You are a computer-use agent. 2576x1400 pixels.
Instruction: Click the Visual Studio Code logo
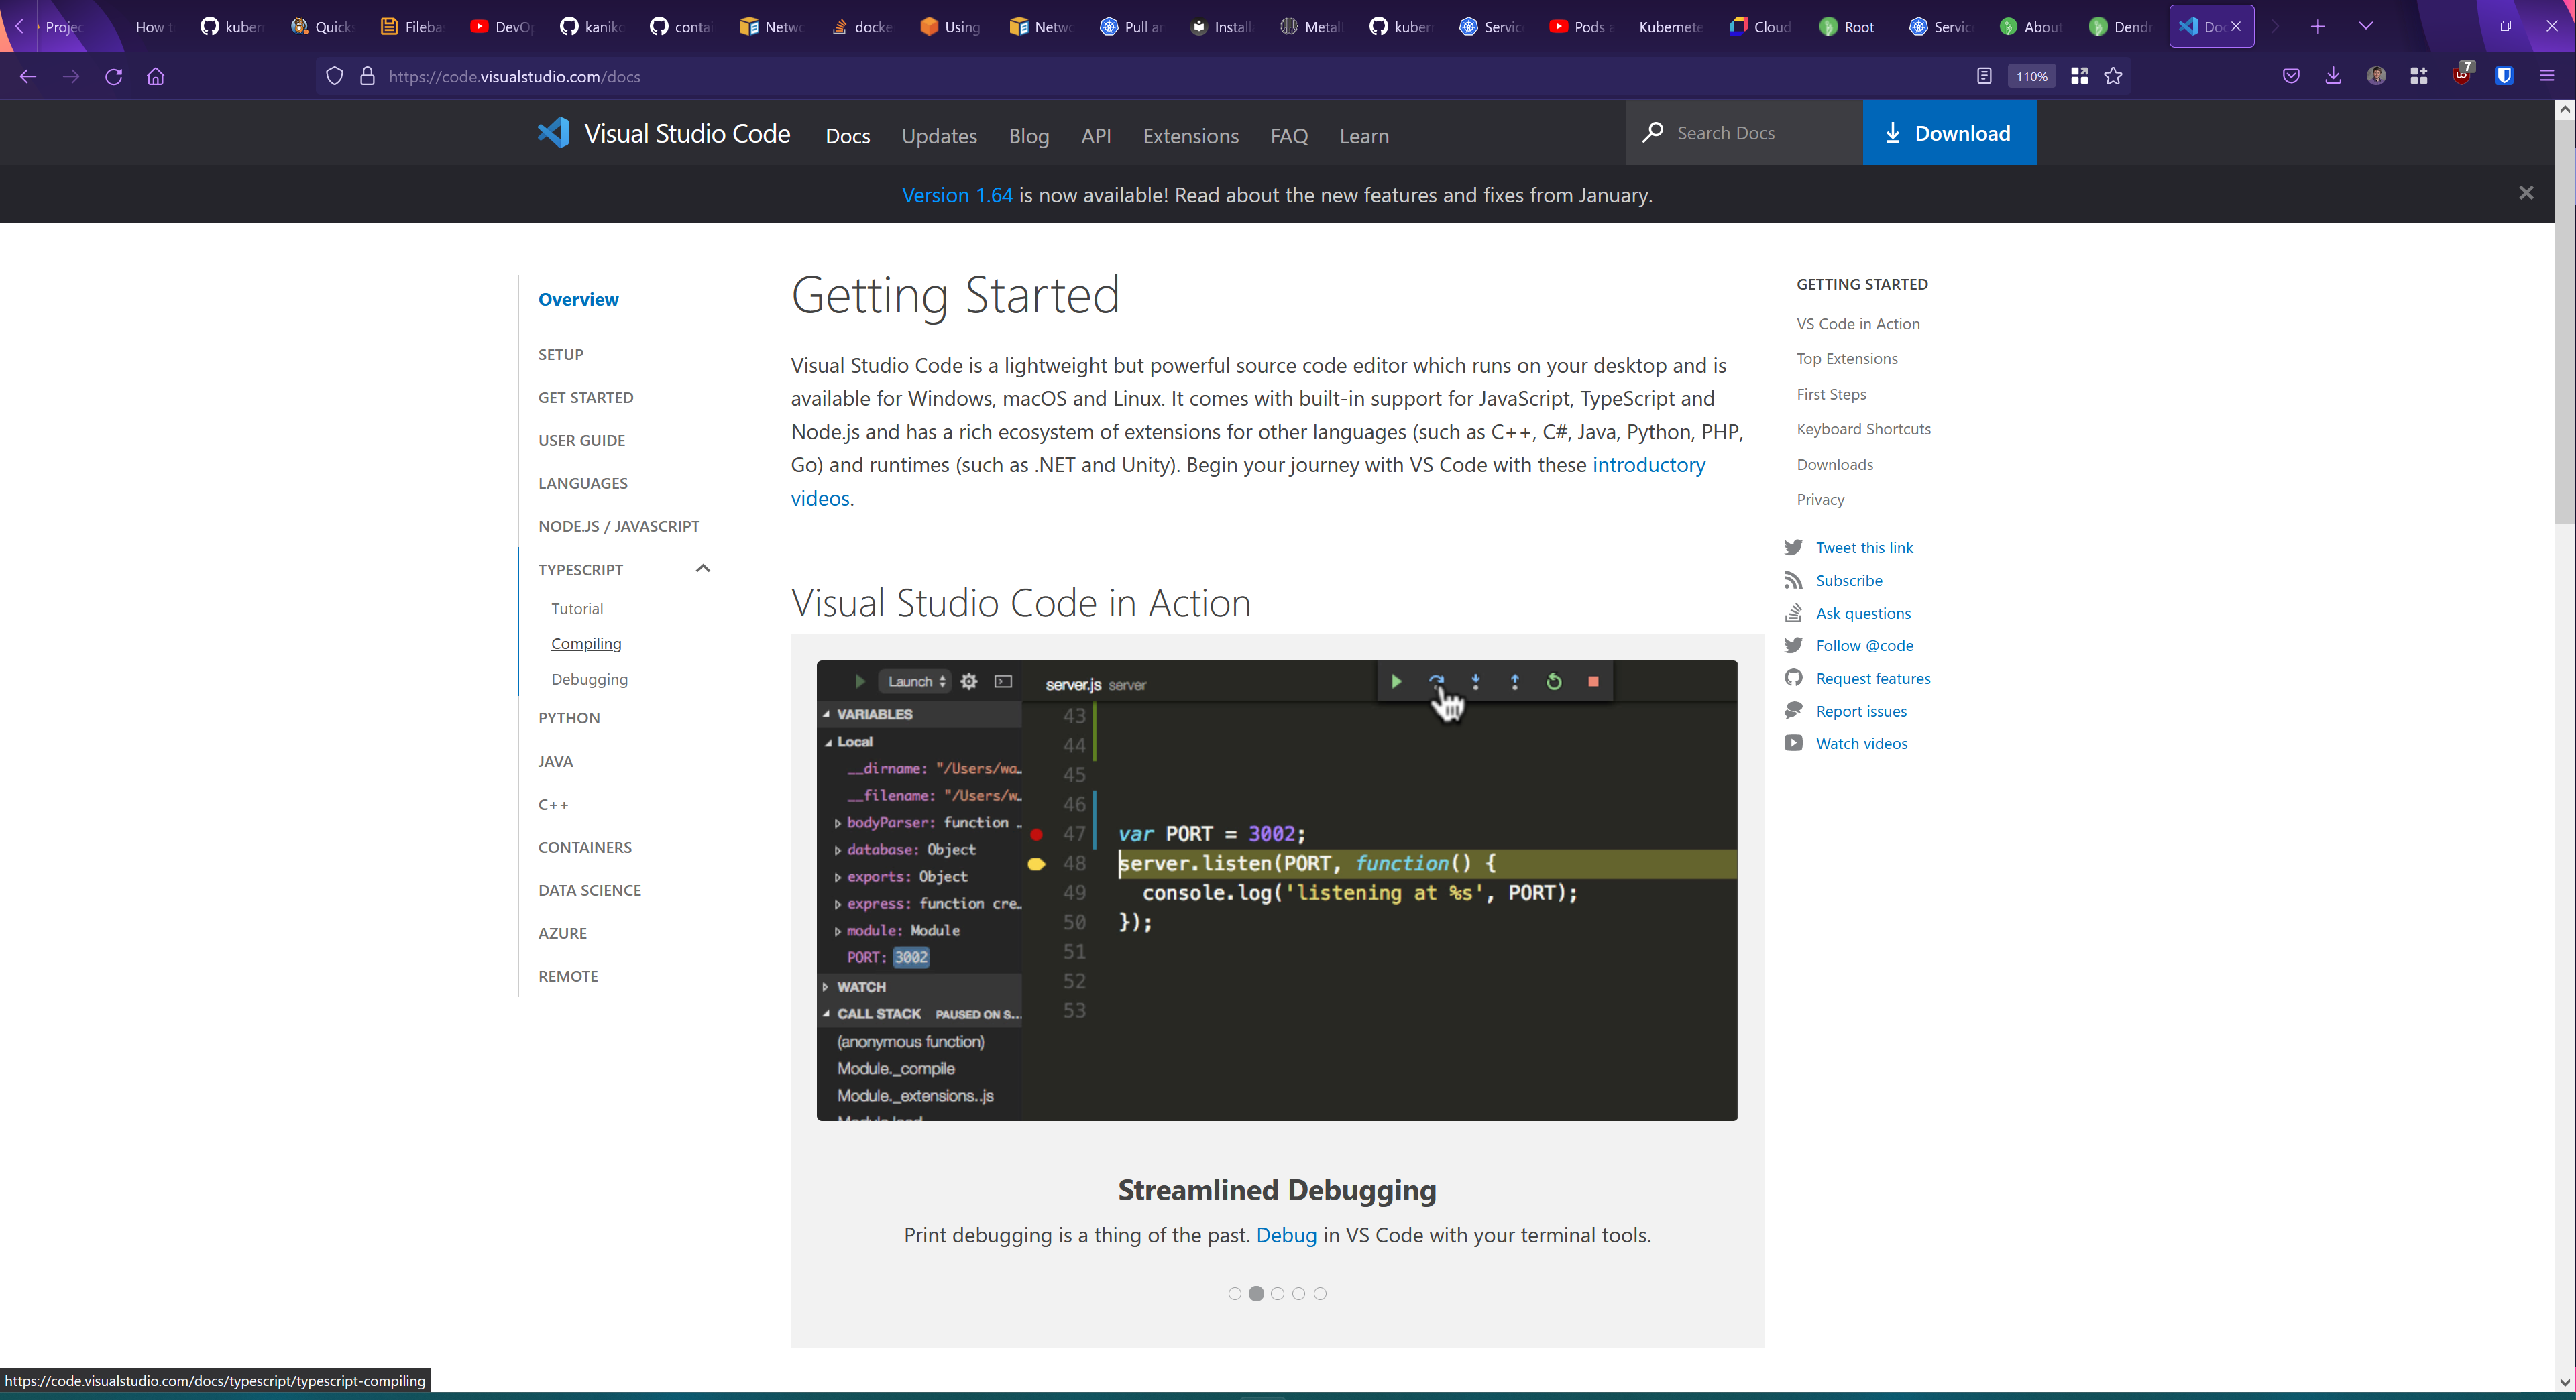[553, 132]
